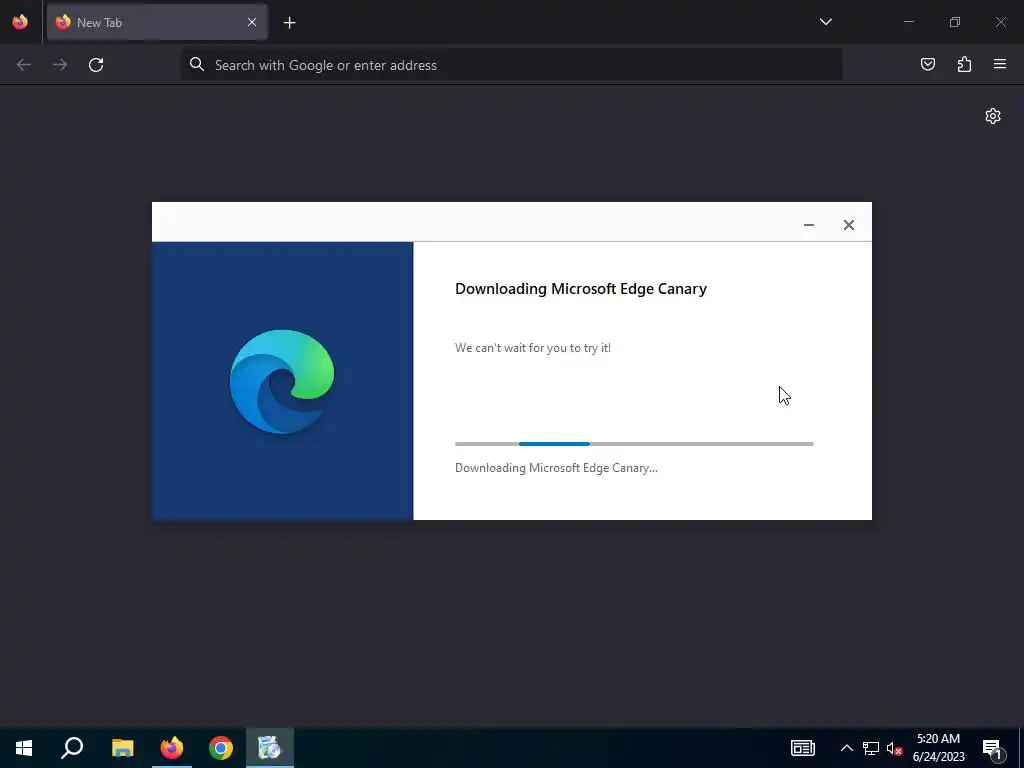Click the muted volume tray icon
Viewport: 1024px width, 768px height.
(x=894, y=748)
